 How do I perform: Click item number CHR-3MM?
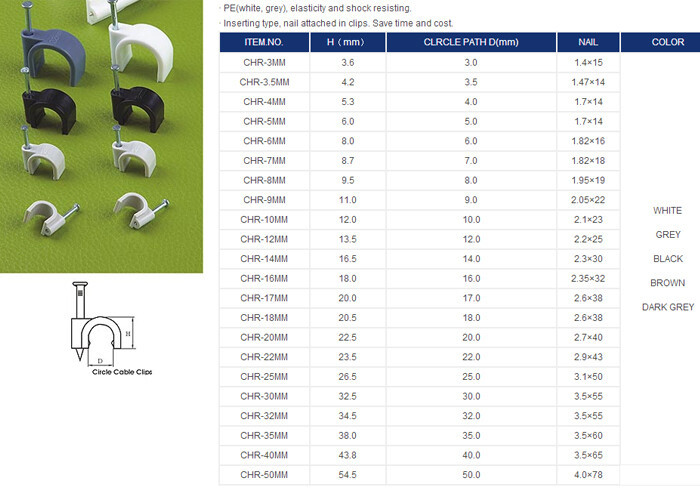click(x=264, y=62)
